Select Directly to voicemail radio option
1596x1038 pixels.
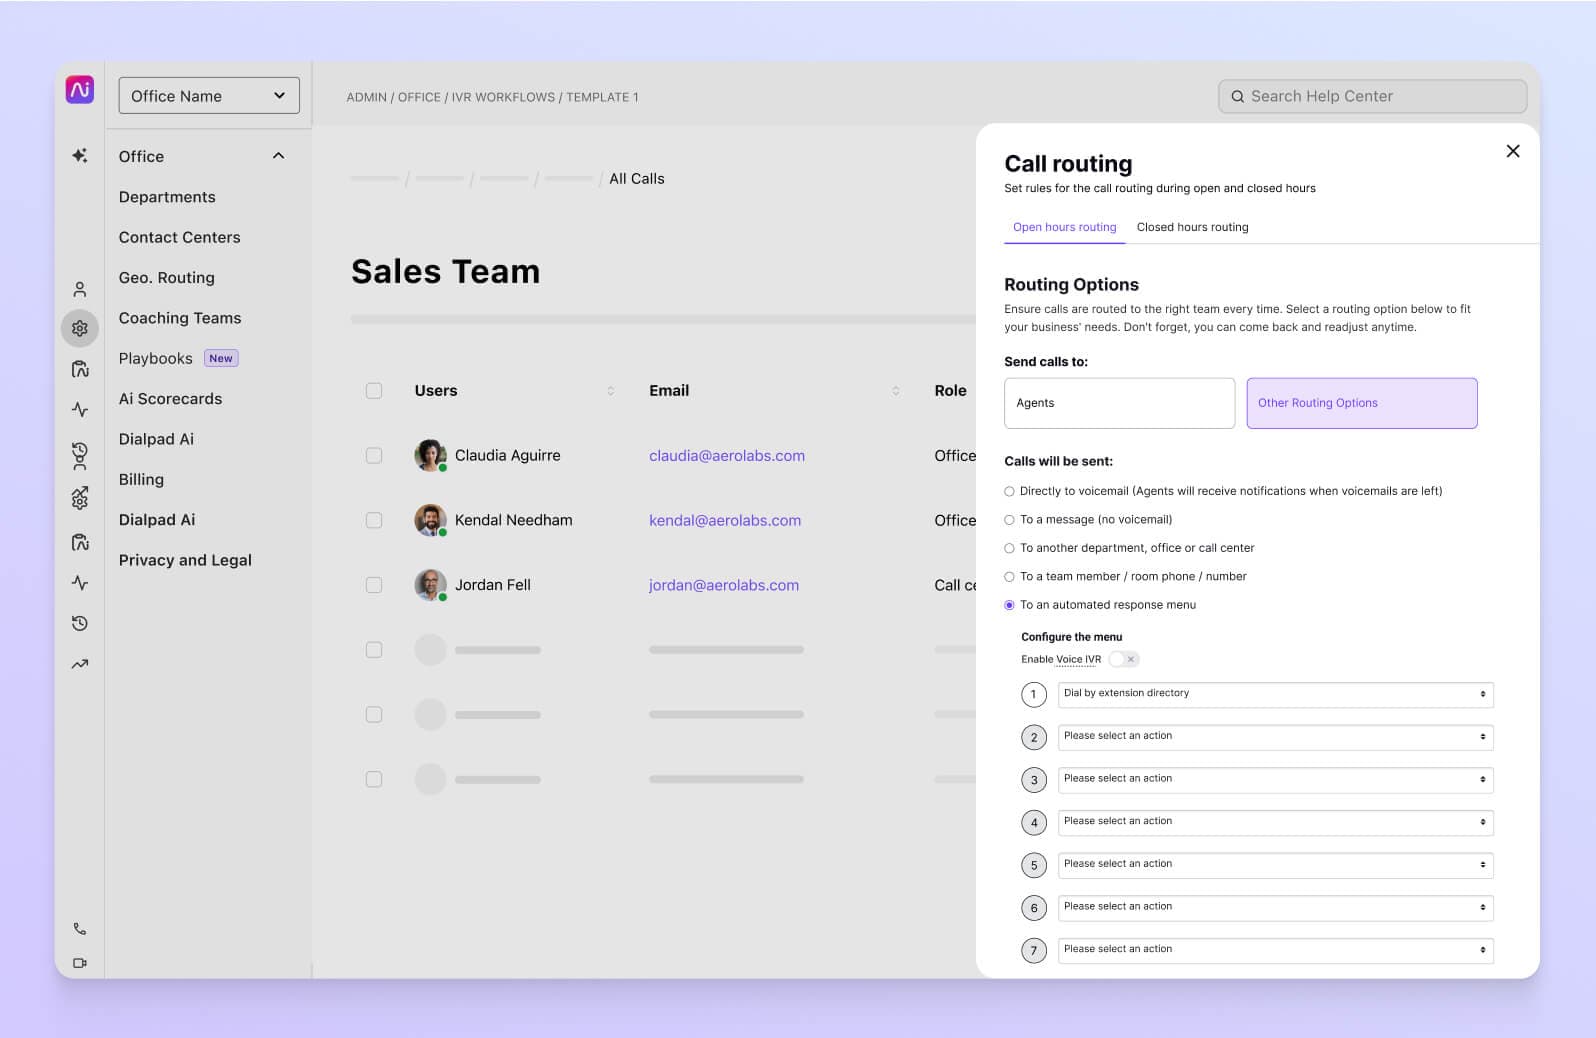click(1009, 491)
